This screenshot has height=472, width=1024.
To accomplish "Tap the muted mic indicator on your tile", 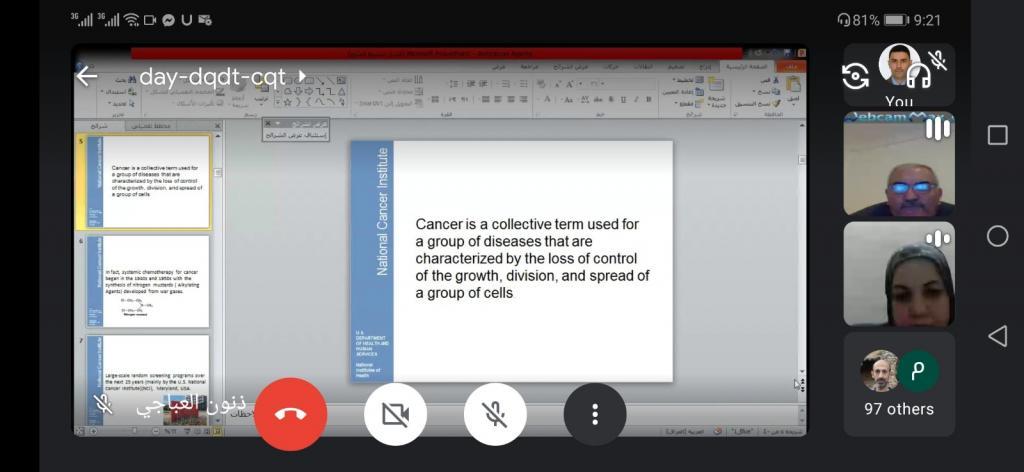I will click(938, 59).
